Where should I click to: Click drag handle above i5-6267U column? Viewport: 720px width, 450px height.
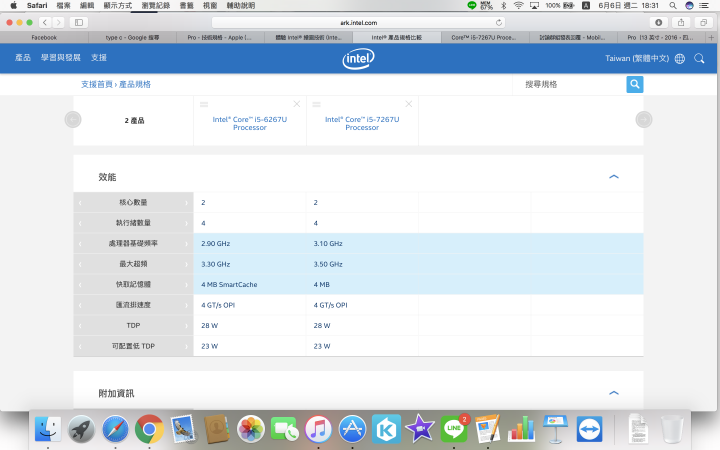[204, 104]
